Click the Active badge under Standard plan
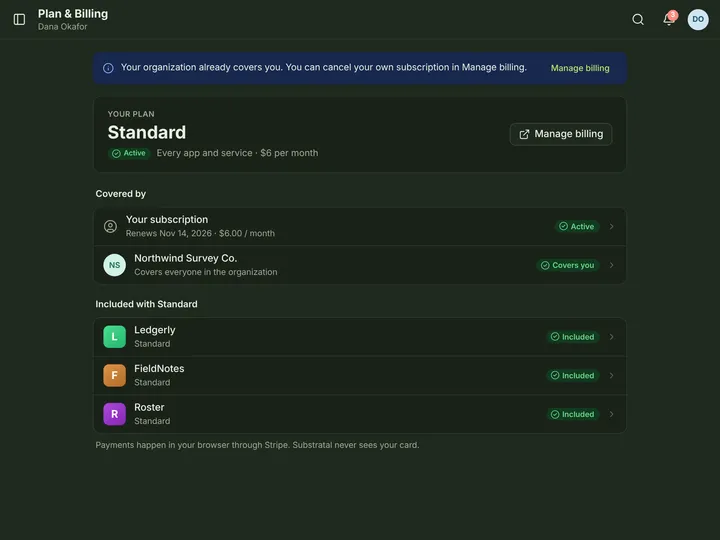 [x=129, y=153]
